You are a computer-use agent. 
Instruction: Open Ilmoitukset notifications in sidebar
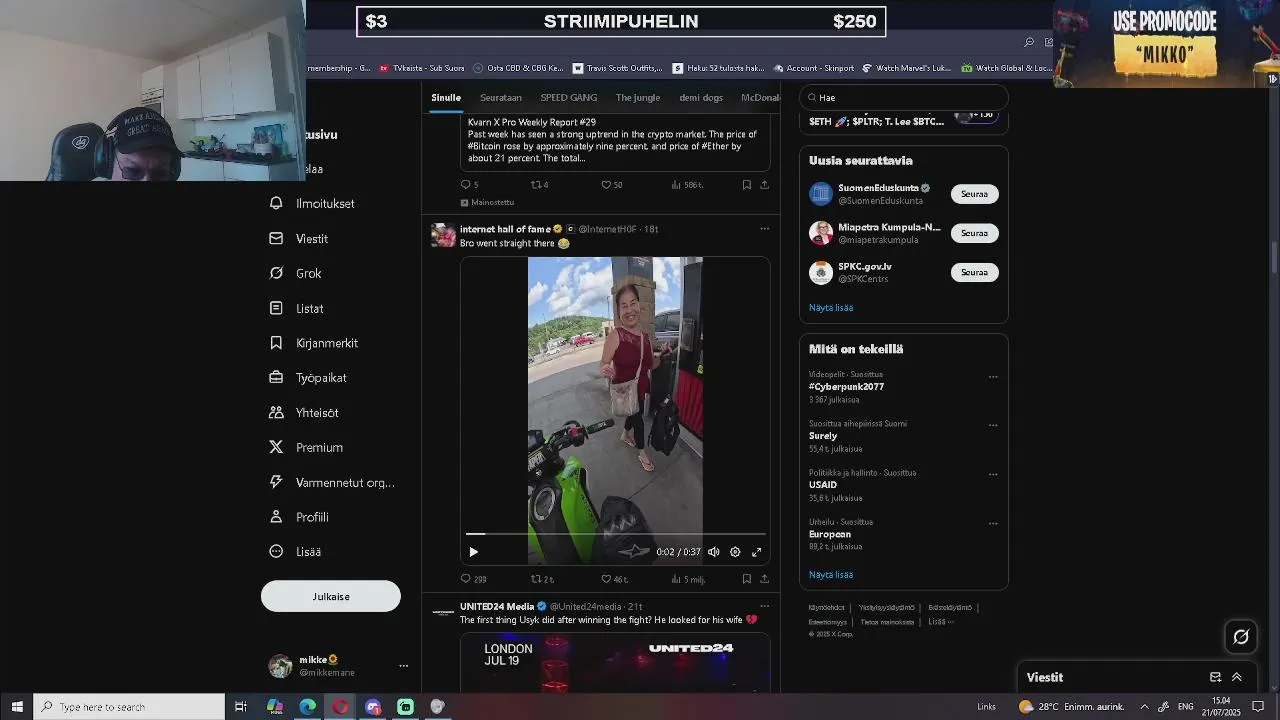pos(312,203)
